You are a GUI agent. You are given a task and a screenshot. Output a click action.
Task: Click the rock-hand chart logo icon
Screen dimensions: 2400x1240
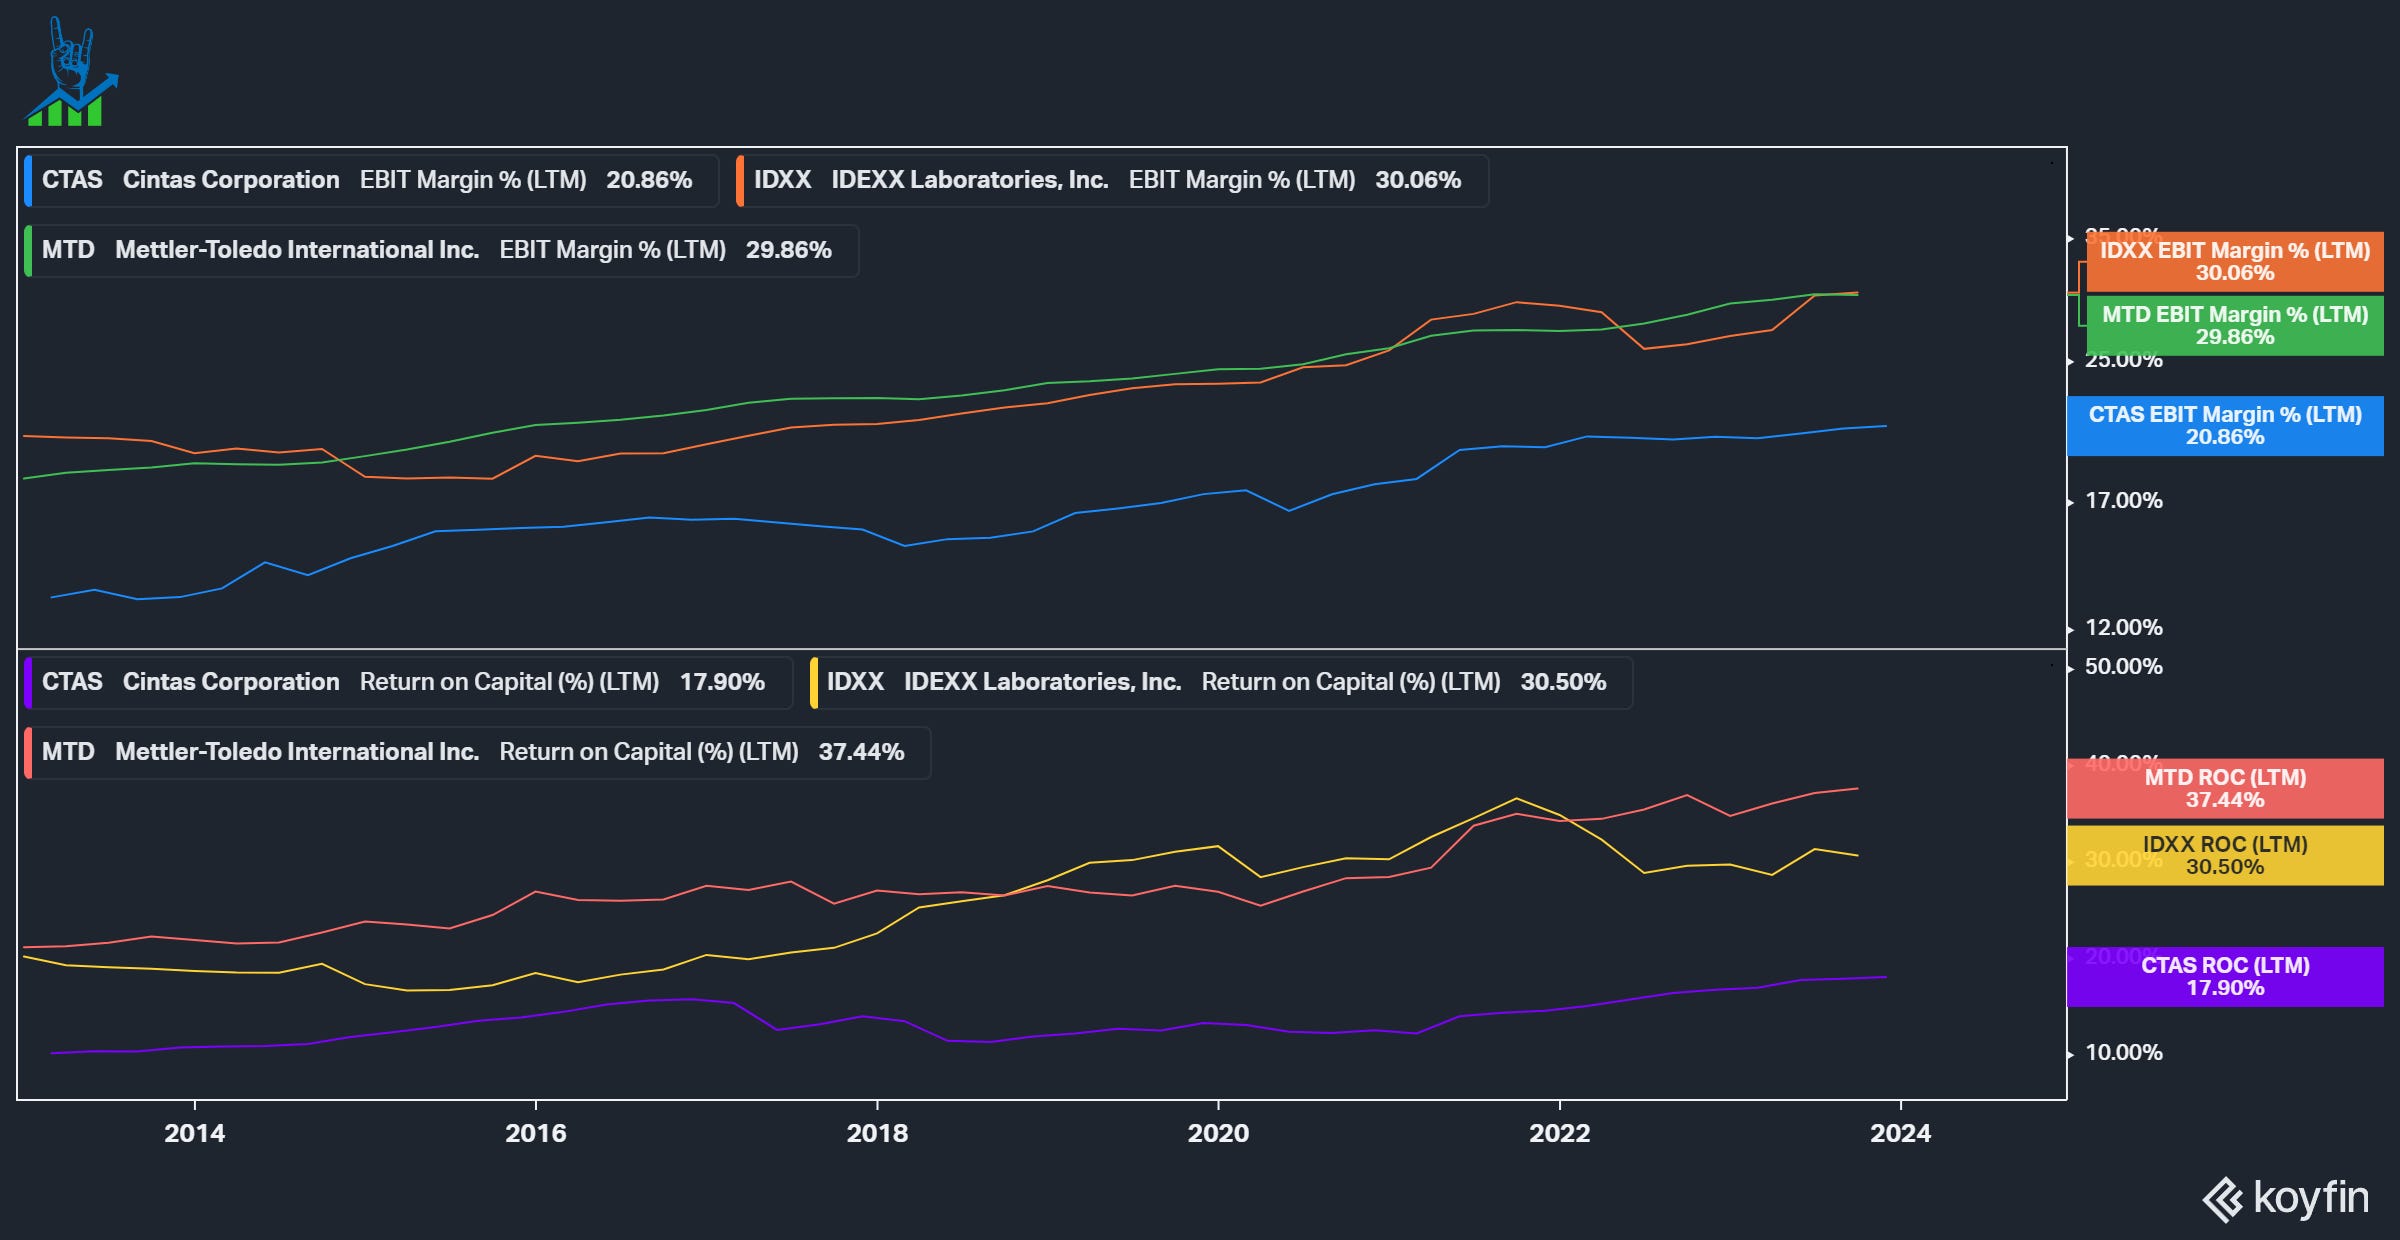(x=72, y=71)
